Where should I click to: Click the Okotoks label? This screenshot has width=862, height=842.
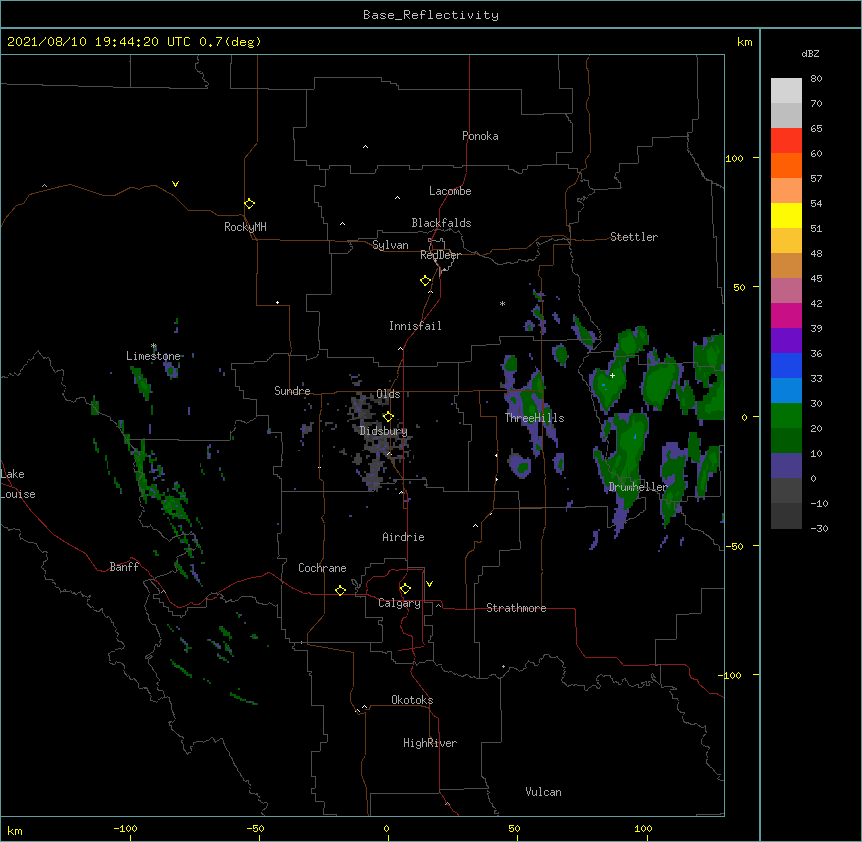tap(412, 700)
